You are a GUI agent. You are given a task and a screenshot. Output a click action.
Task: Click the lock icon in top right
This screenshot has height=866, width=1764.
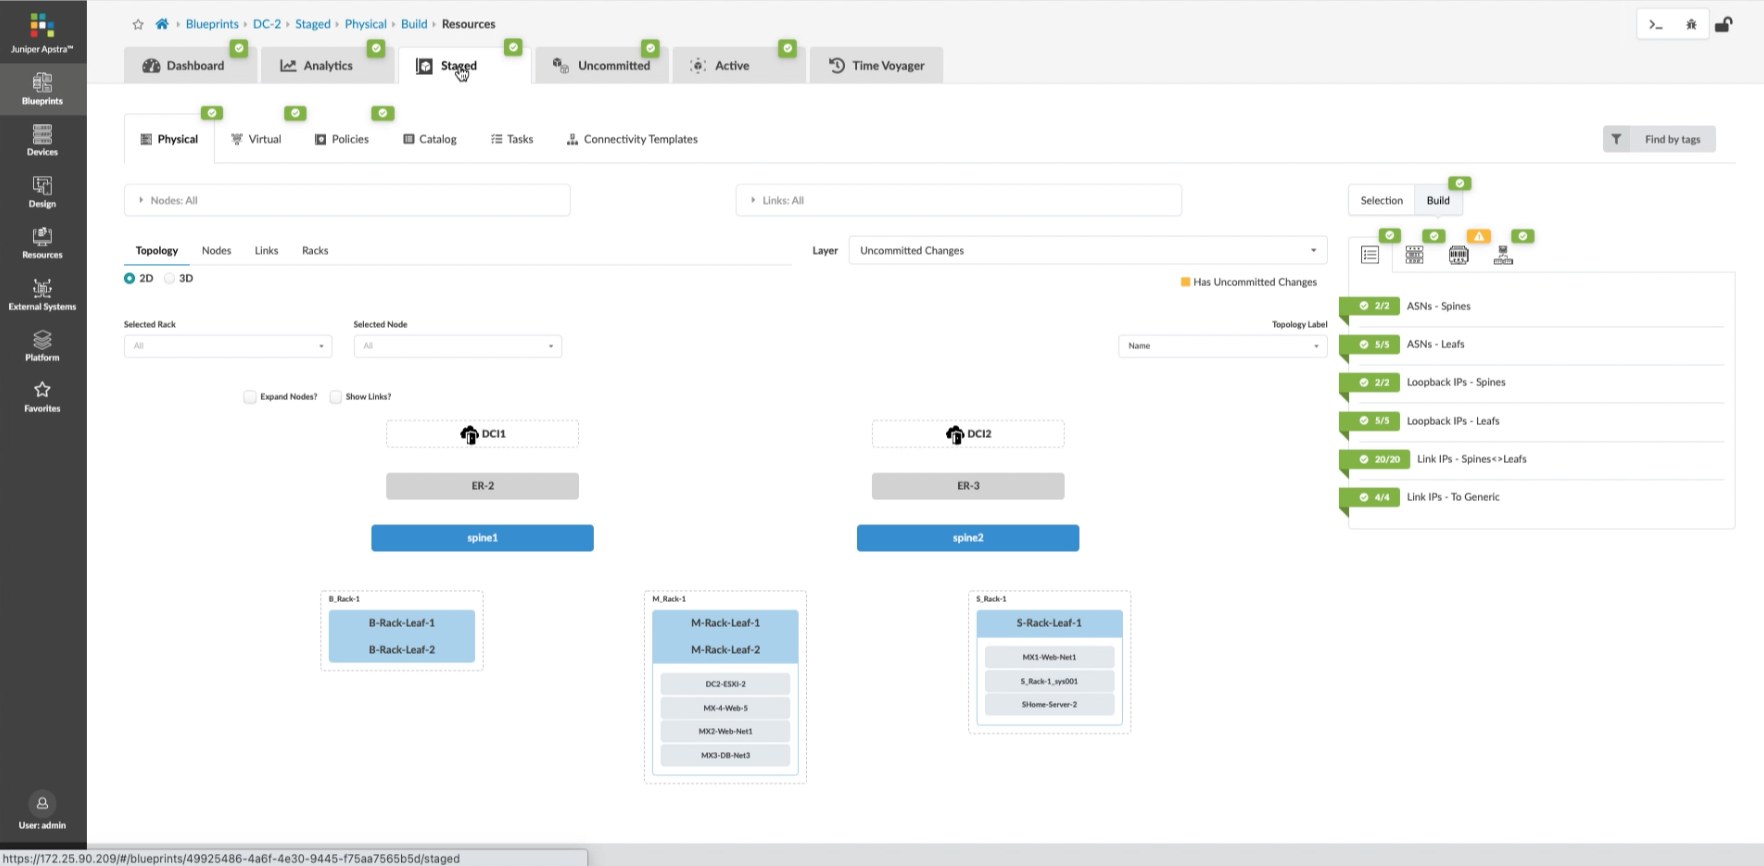(x=1724, y=25)
